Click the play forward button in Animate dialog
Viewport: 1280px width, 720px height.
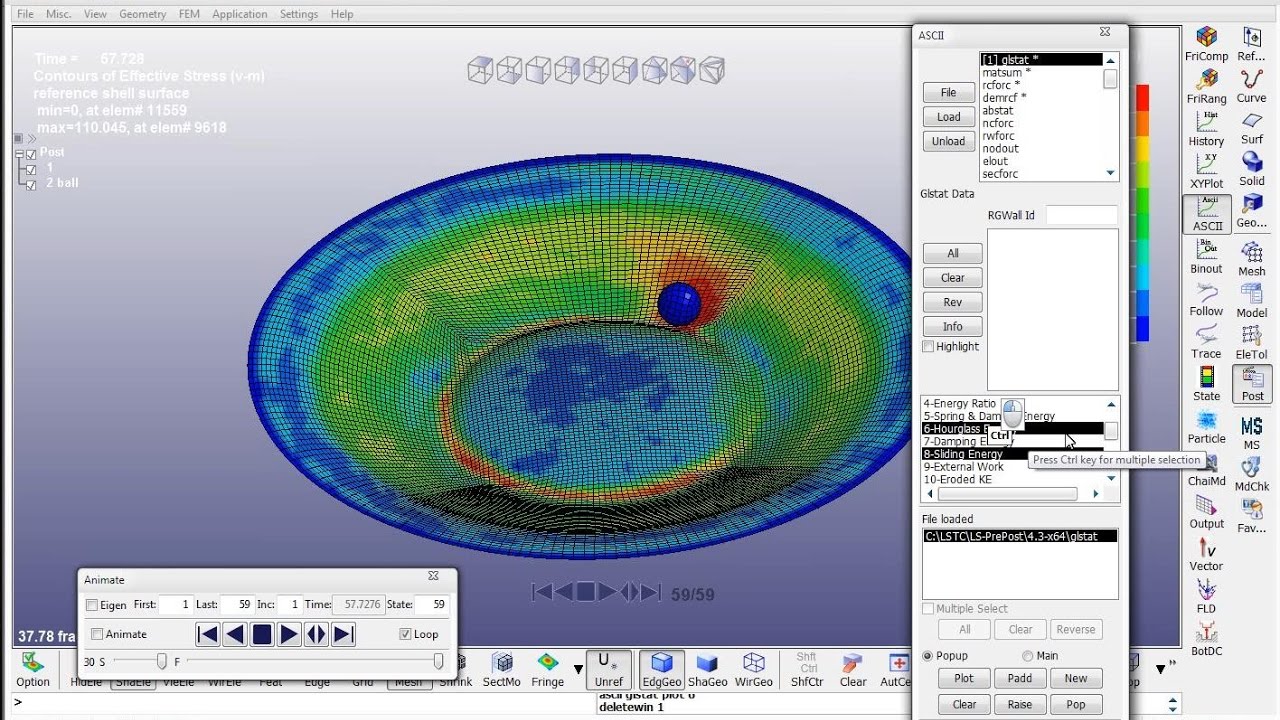pyautogui.click(x=289, y=634)
